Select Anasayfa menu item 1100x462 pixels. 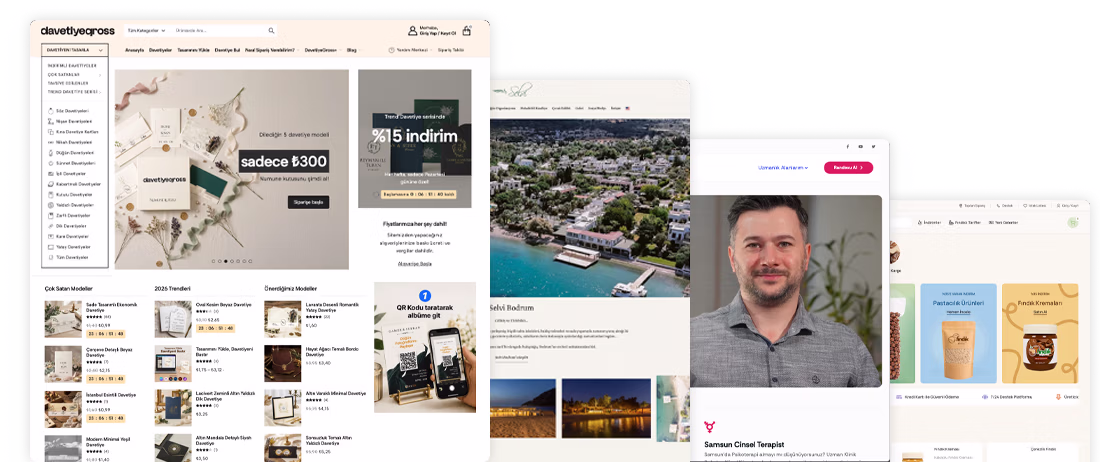coord(135,50)
